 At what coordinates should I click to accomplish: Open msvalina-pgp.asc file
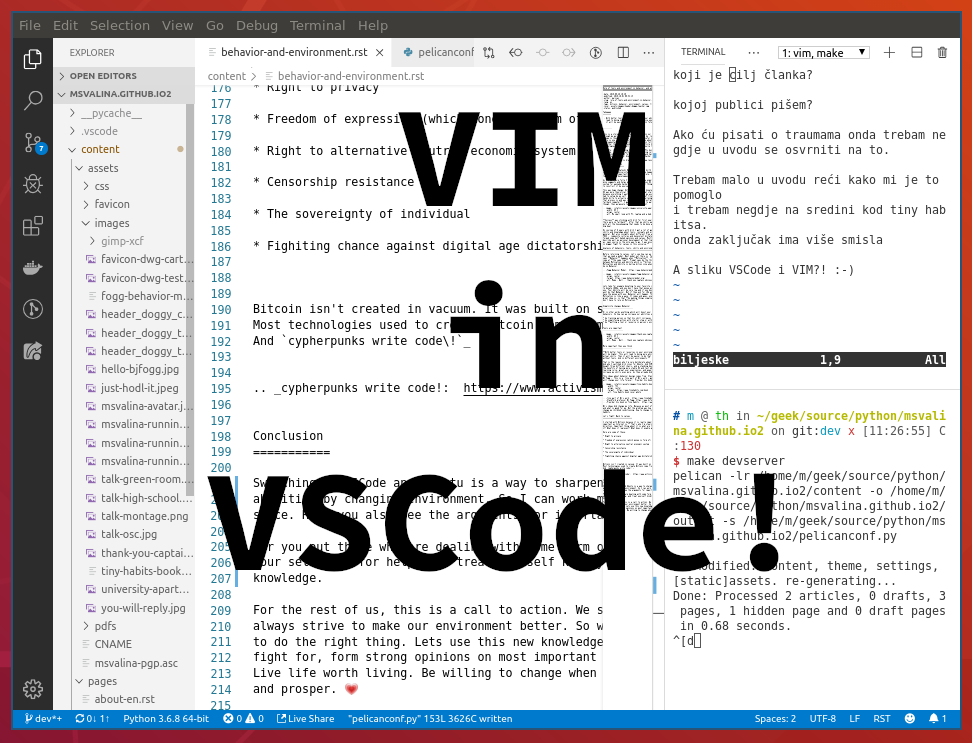click(136, 663)
